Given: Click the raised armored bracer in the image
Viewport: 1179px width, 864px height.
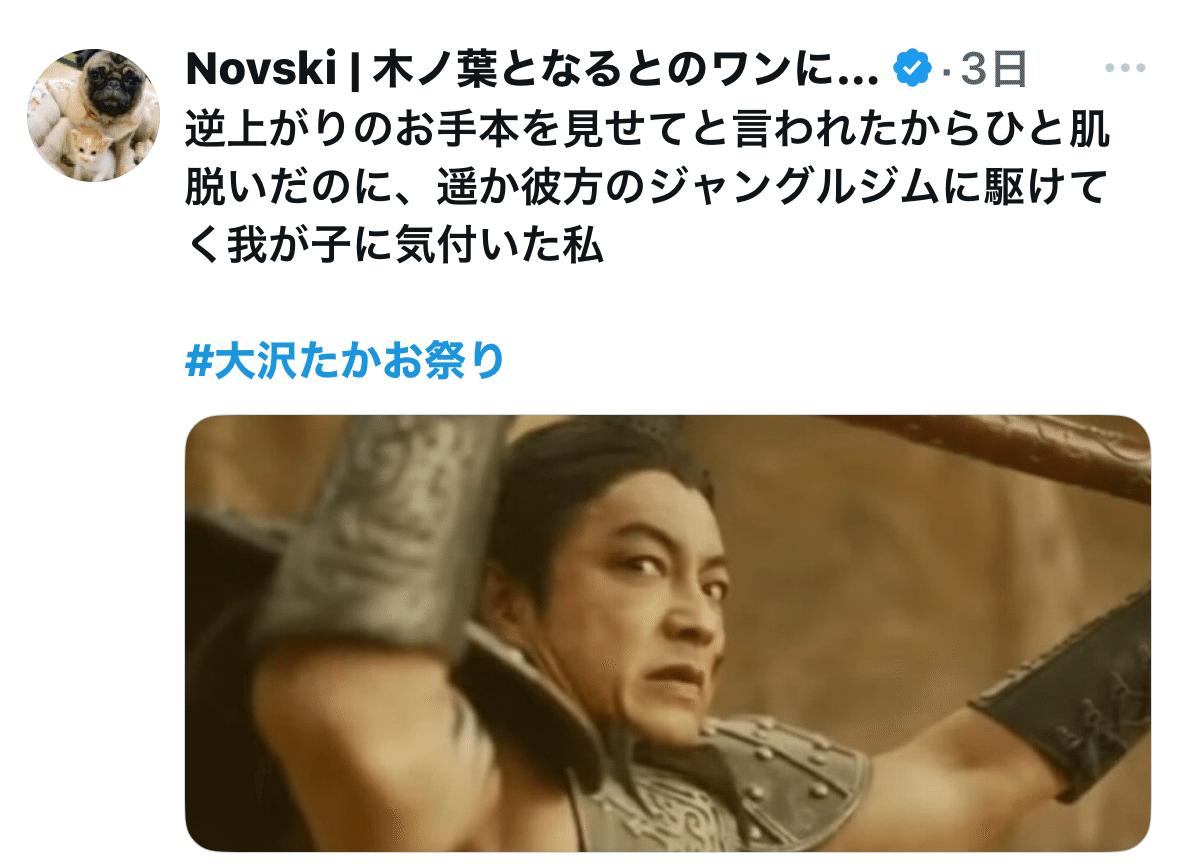Looking at the screenshot, I should pos(391,526).
